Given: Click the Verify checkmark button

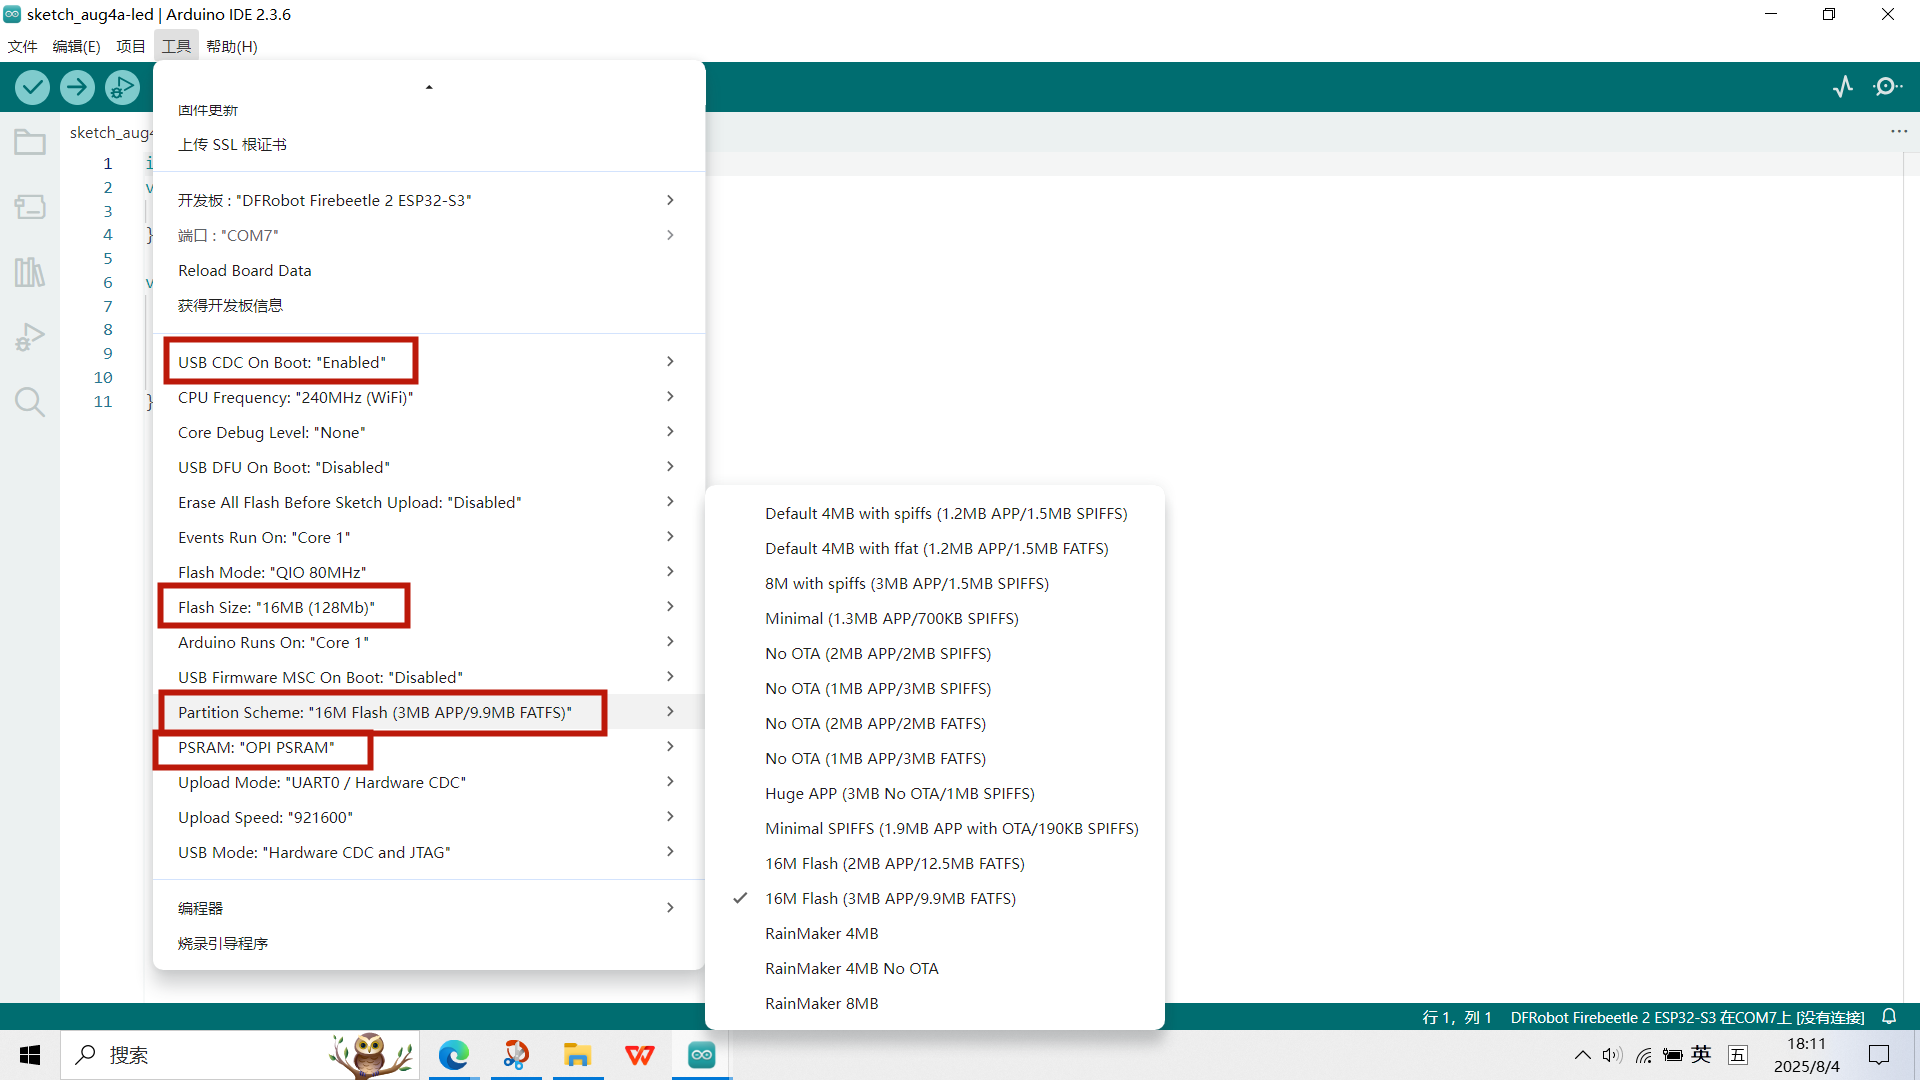Looking at the screenshot, I should 32,88.
